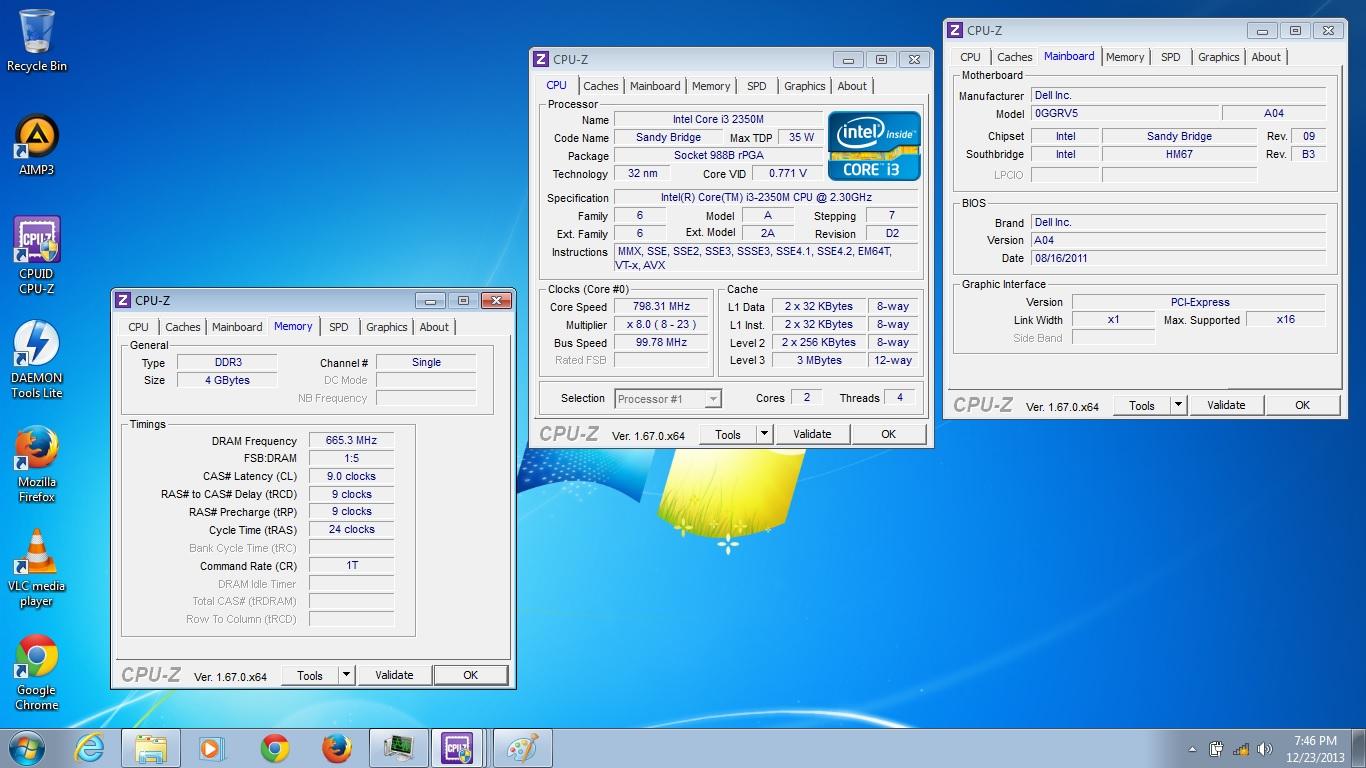Click Show desktop strip at taskbar end
This screenshot has height=768, width=1366.
point(1358,748)
